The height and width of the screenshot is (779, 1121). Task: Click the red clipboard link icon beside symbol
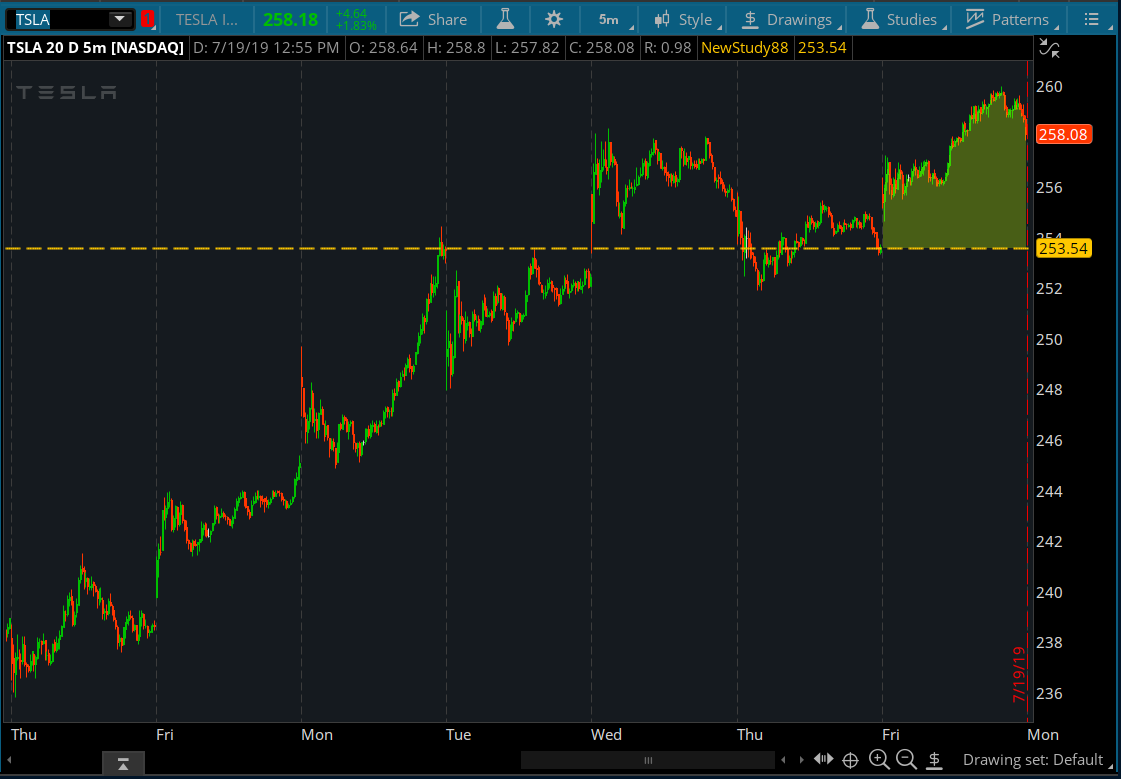click(148, 19)
